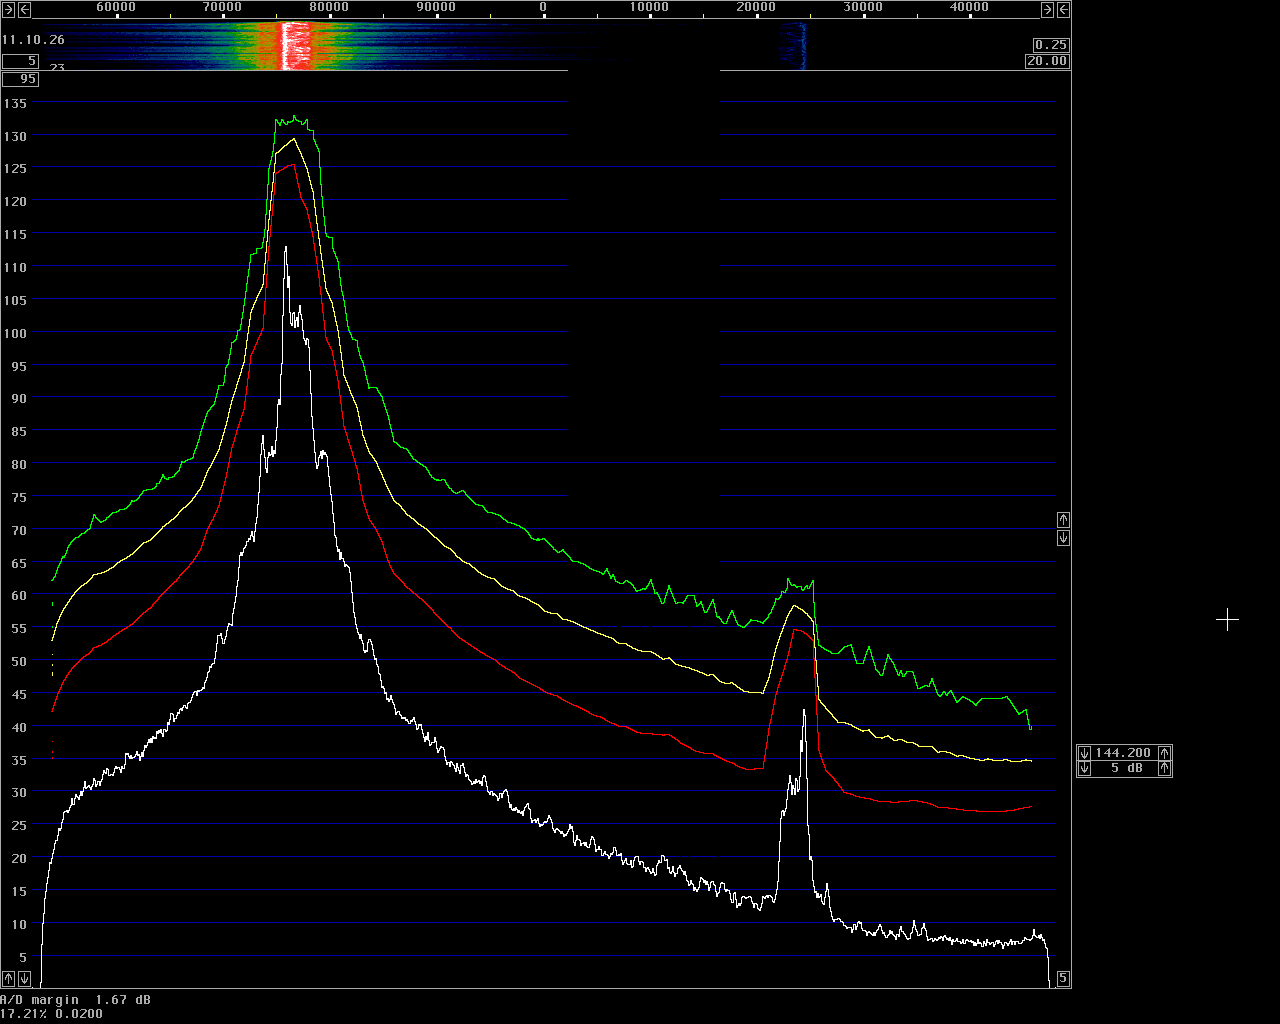Click right arrow at top-left of frequency scale
The image size is (1280, 1024).
[9, 10]
